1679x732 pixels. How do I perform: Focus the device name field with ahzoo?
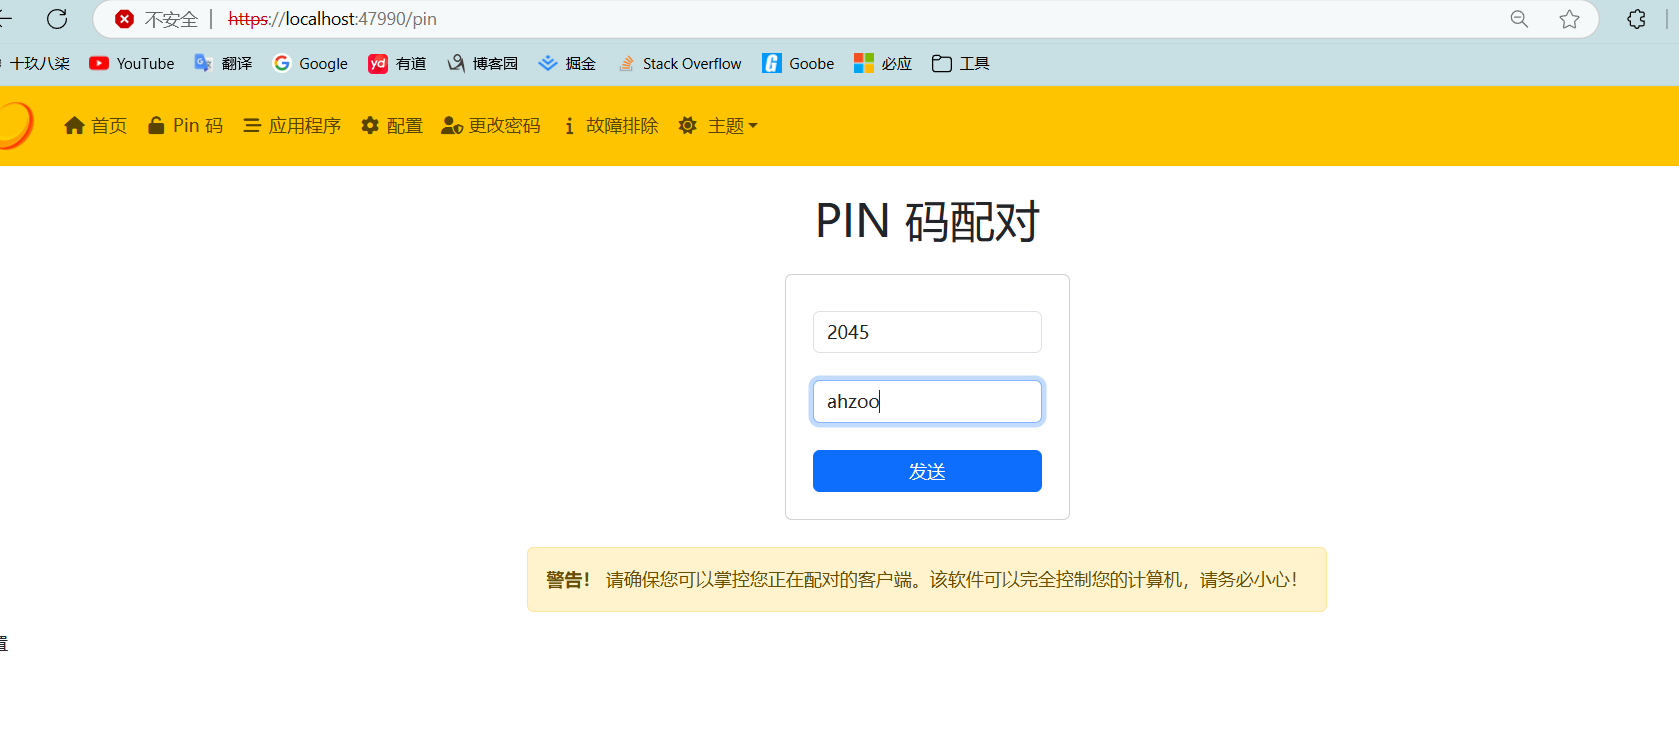pos(927,401)
